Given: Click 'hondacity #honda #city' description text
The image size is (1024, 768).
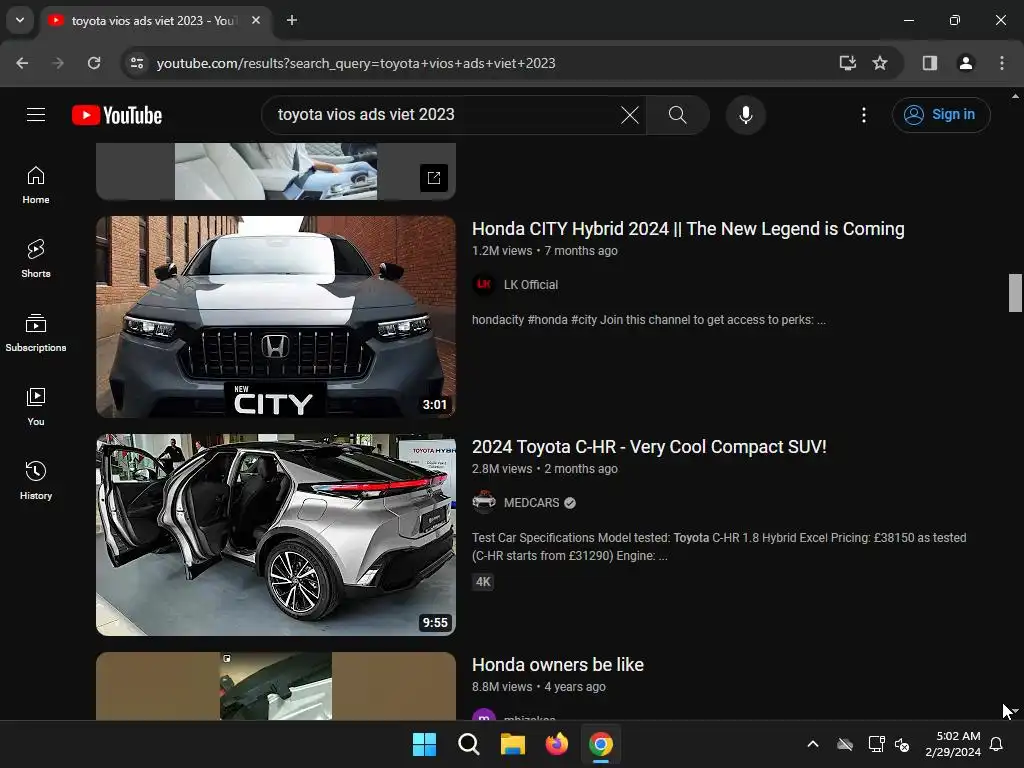Looking at the screenshot, I should click(x=648, y=320).
